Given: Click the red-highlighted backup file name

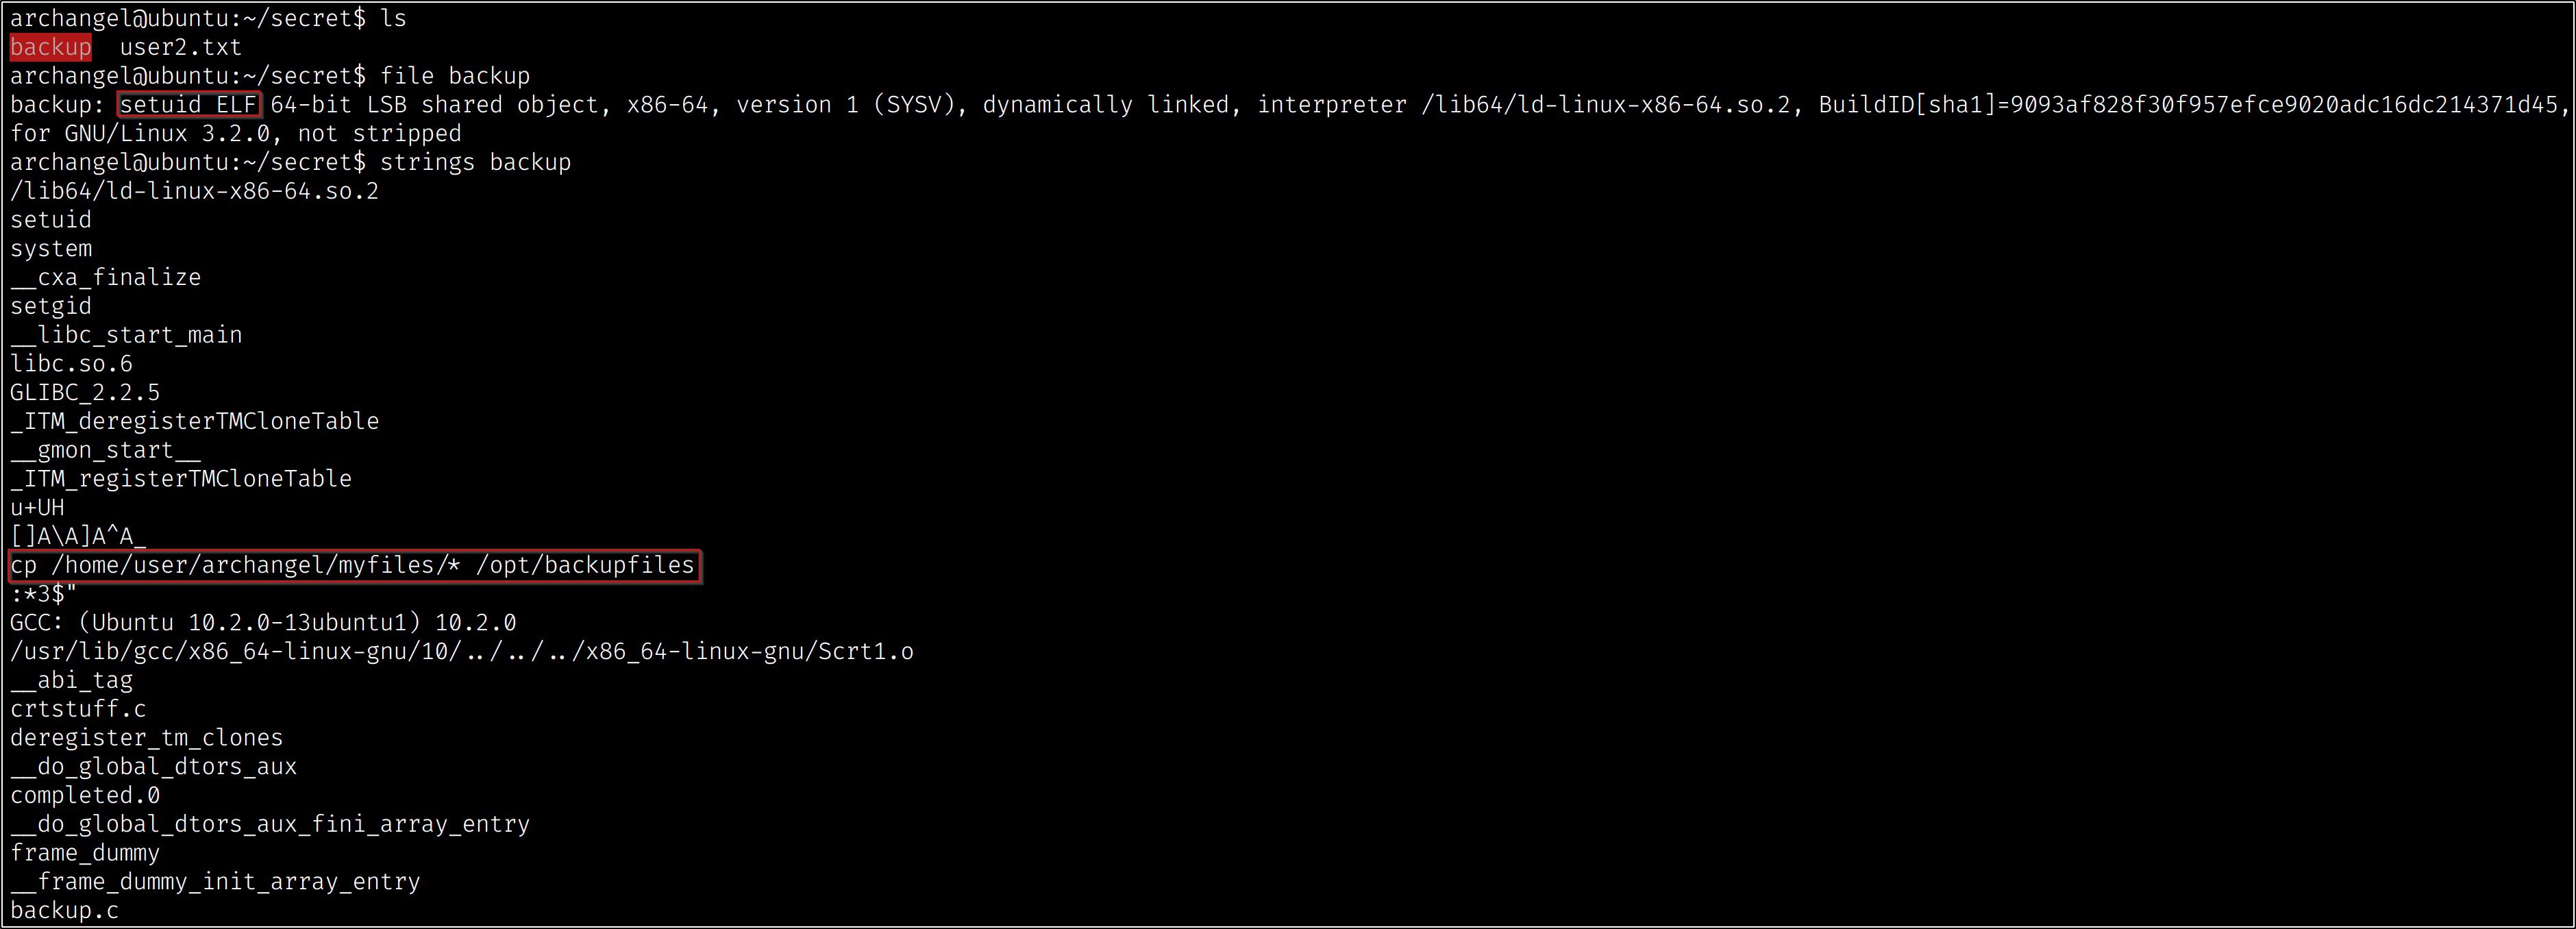Looking at the screenshot, I should pyautogui.click(x=50, y=47).
